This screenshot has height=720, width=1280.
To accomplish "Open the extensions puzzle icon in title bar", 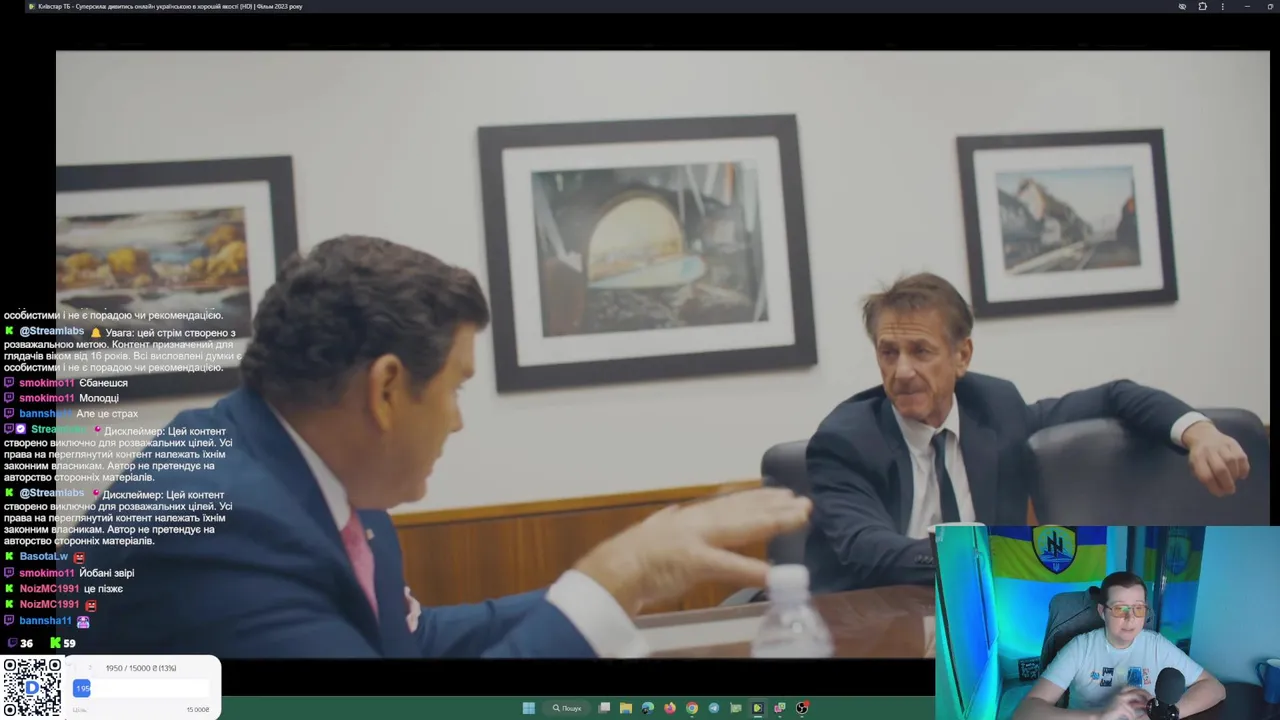I will tap(1202, 6).
